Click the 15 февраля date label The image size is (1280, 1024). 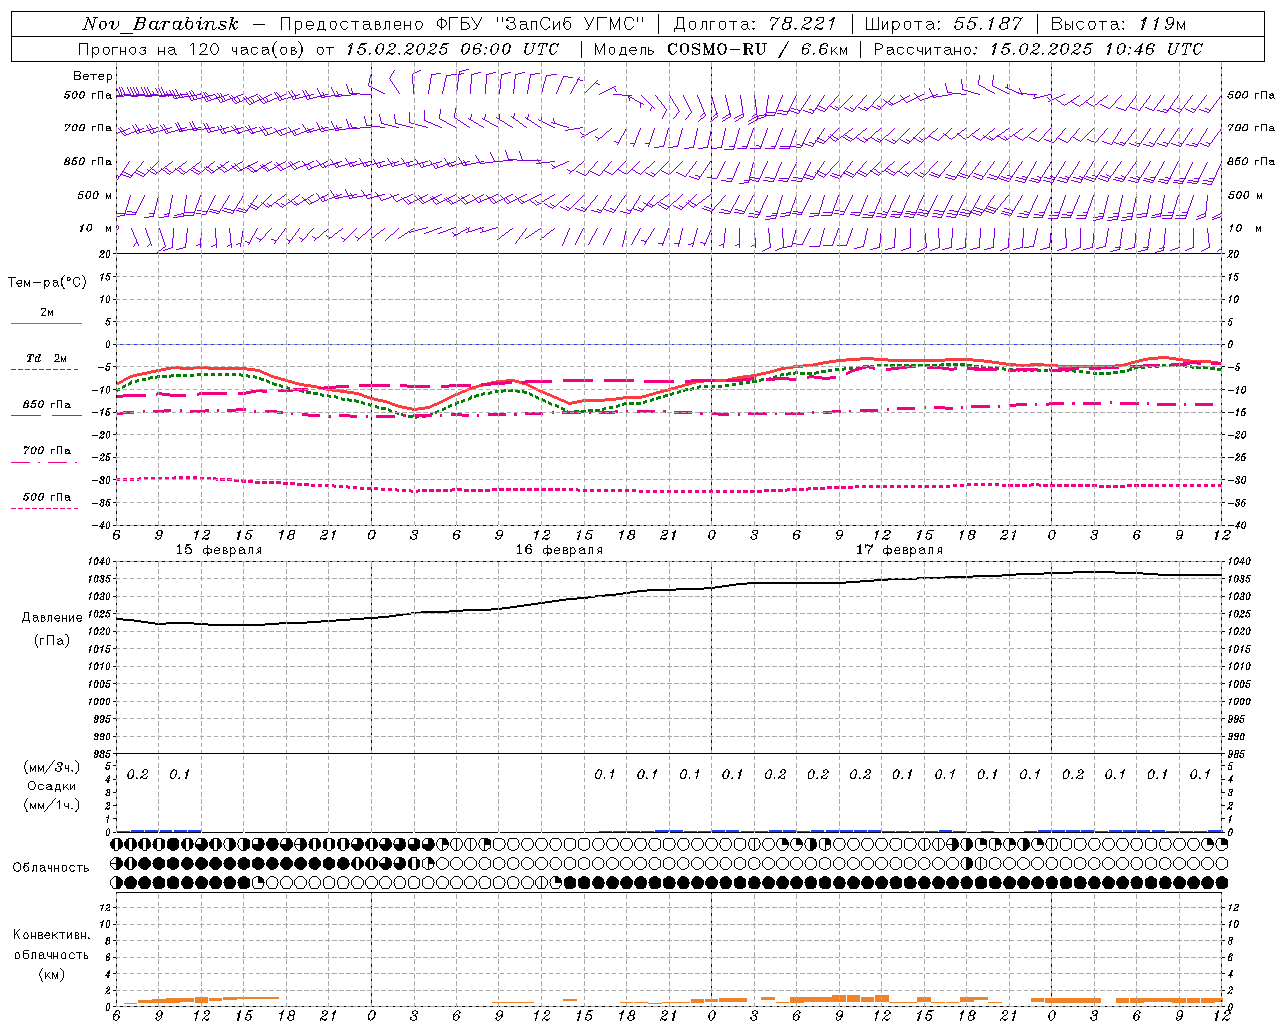pos(219,550)
